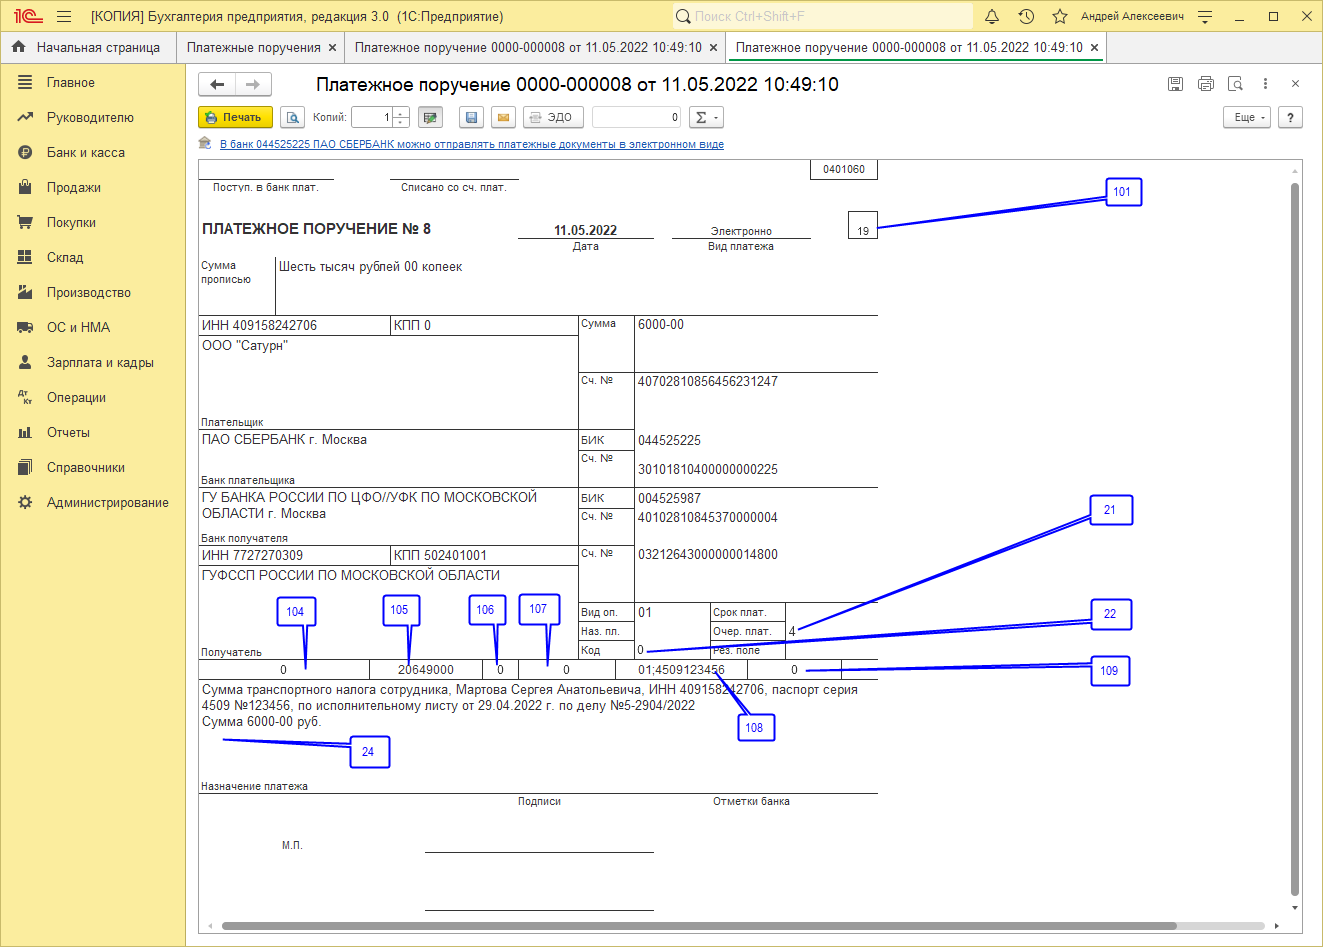Click the form code 0401060
The width and height of the screenshot is (1323, 947).
point(844,170)
